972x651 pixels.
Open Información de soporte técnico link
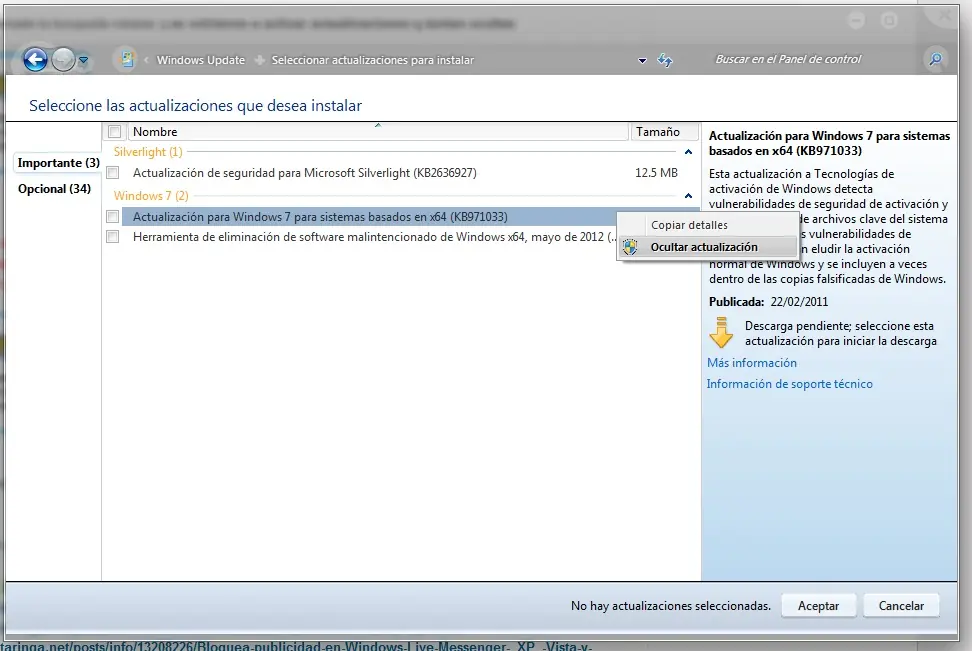point(790,384)
